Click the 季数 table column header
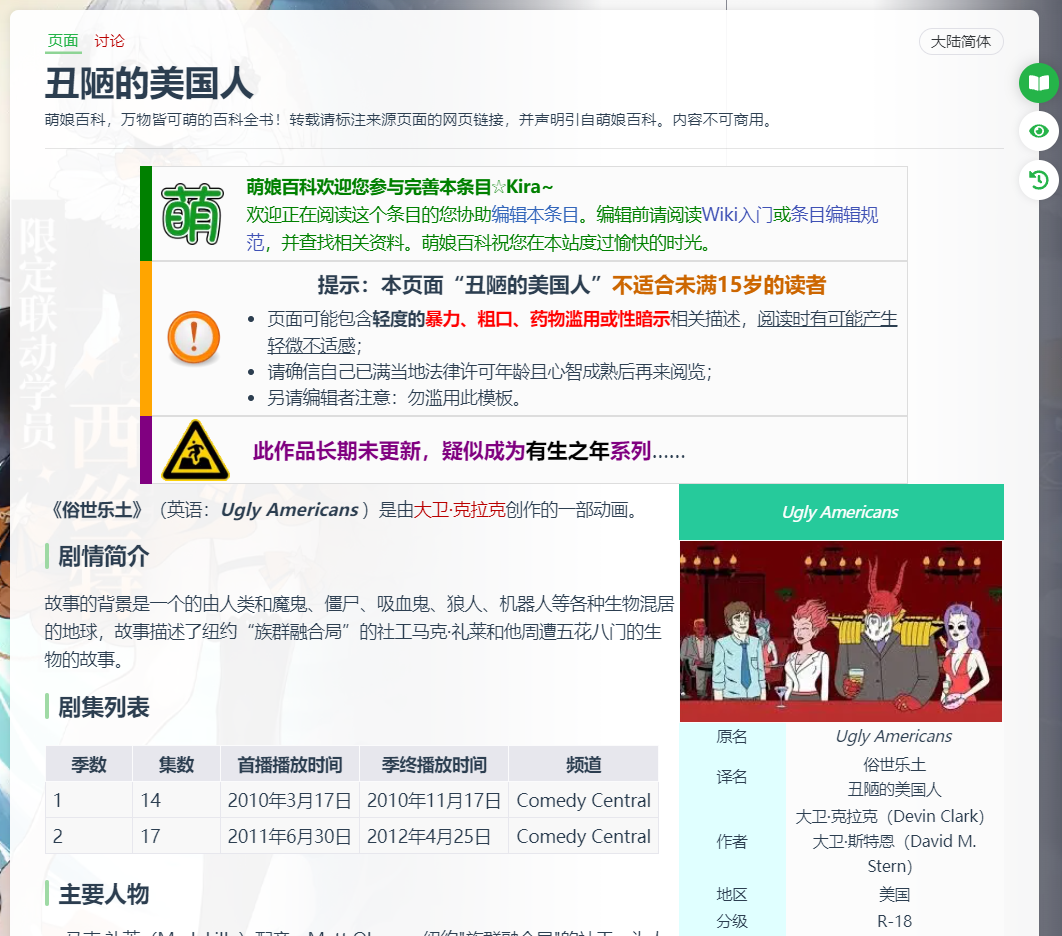The width and height of the screenshot is (1062, 936). click(x=89, y=765)
